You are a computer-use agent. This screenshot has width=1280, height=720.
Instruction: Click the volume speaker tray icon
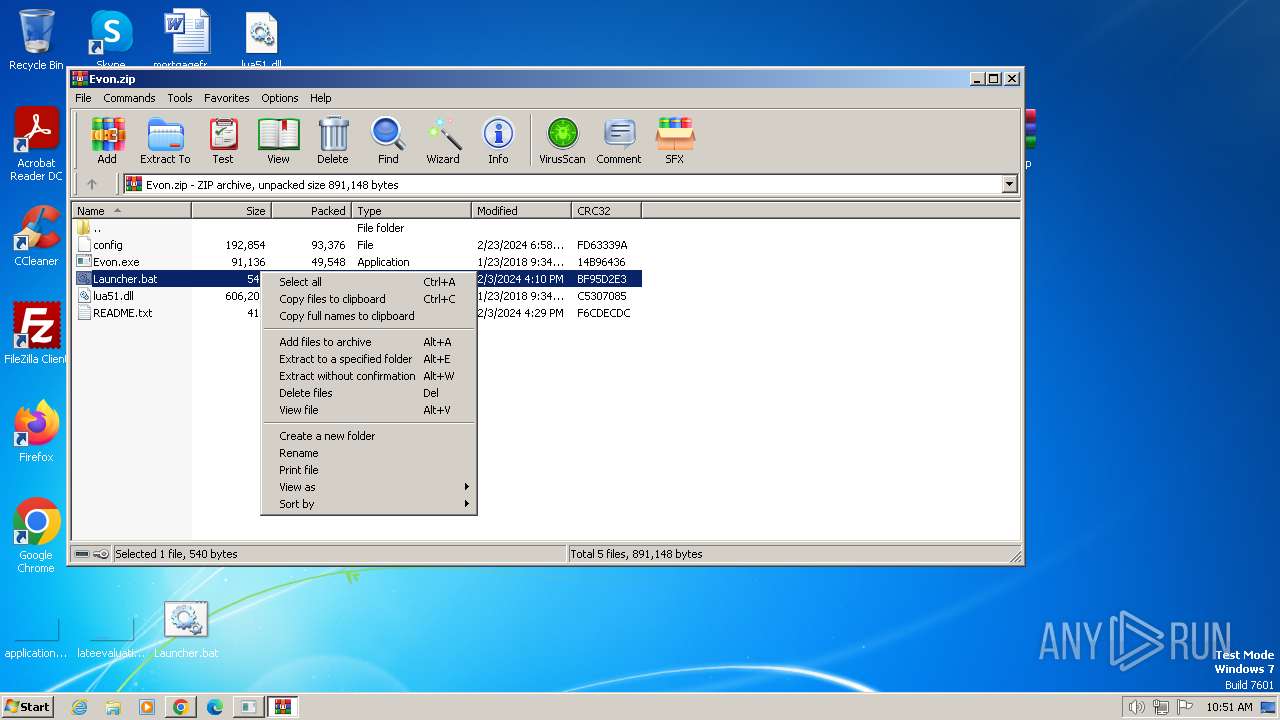pos(1136,707)
